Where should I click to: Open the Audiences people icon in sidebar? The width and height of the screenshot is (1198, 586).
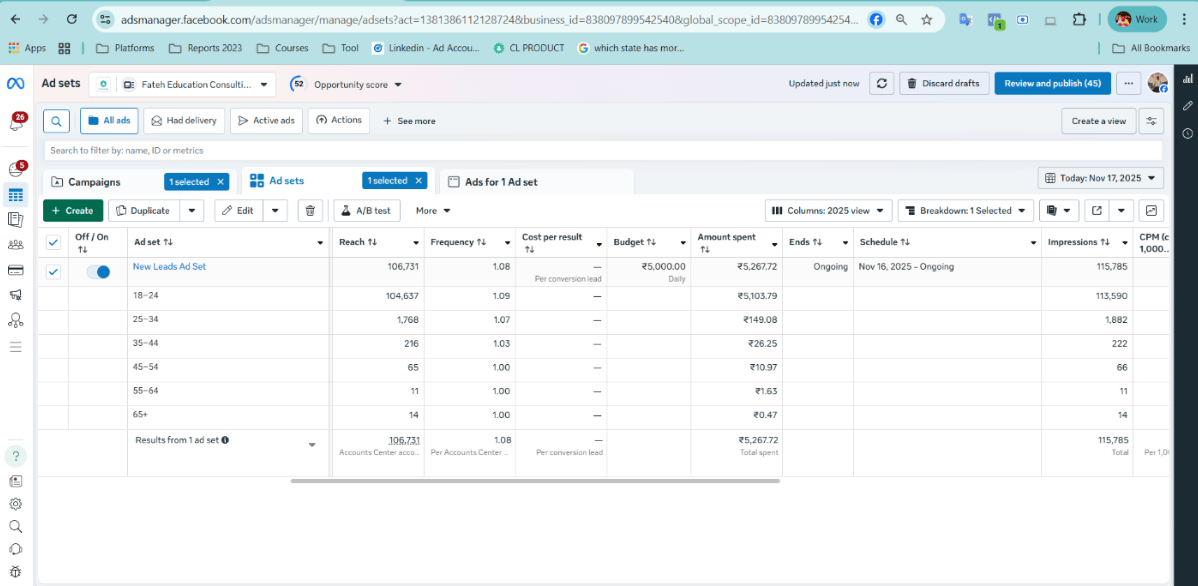pos(15,245)
